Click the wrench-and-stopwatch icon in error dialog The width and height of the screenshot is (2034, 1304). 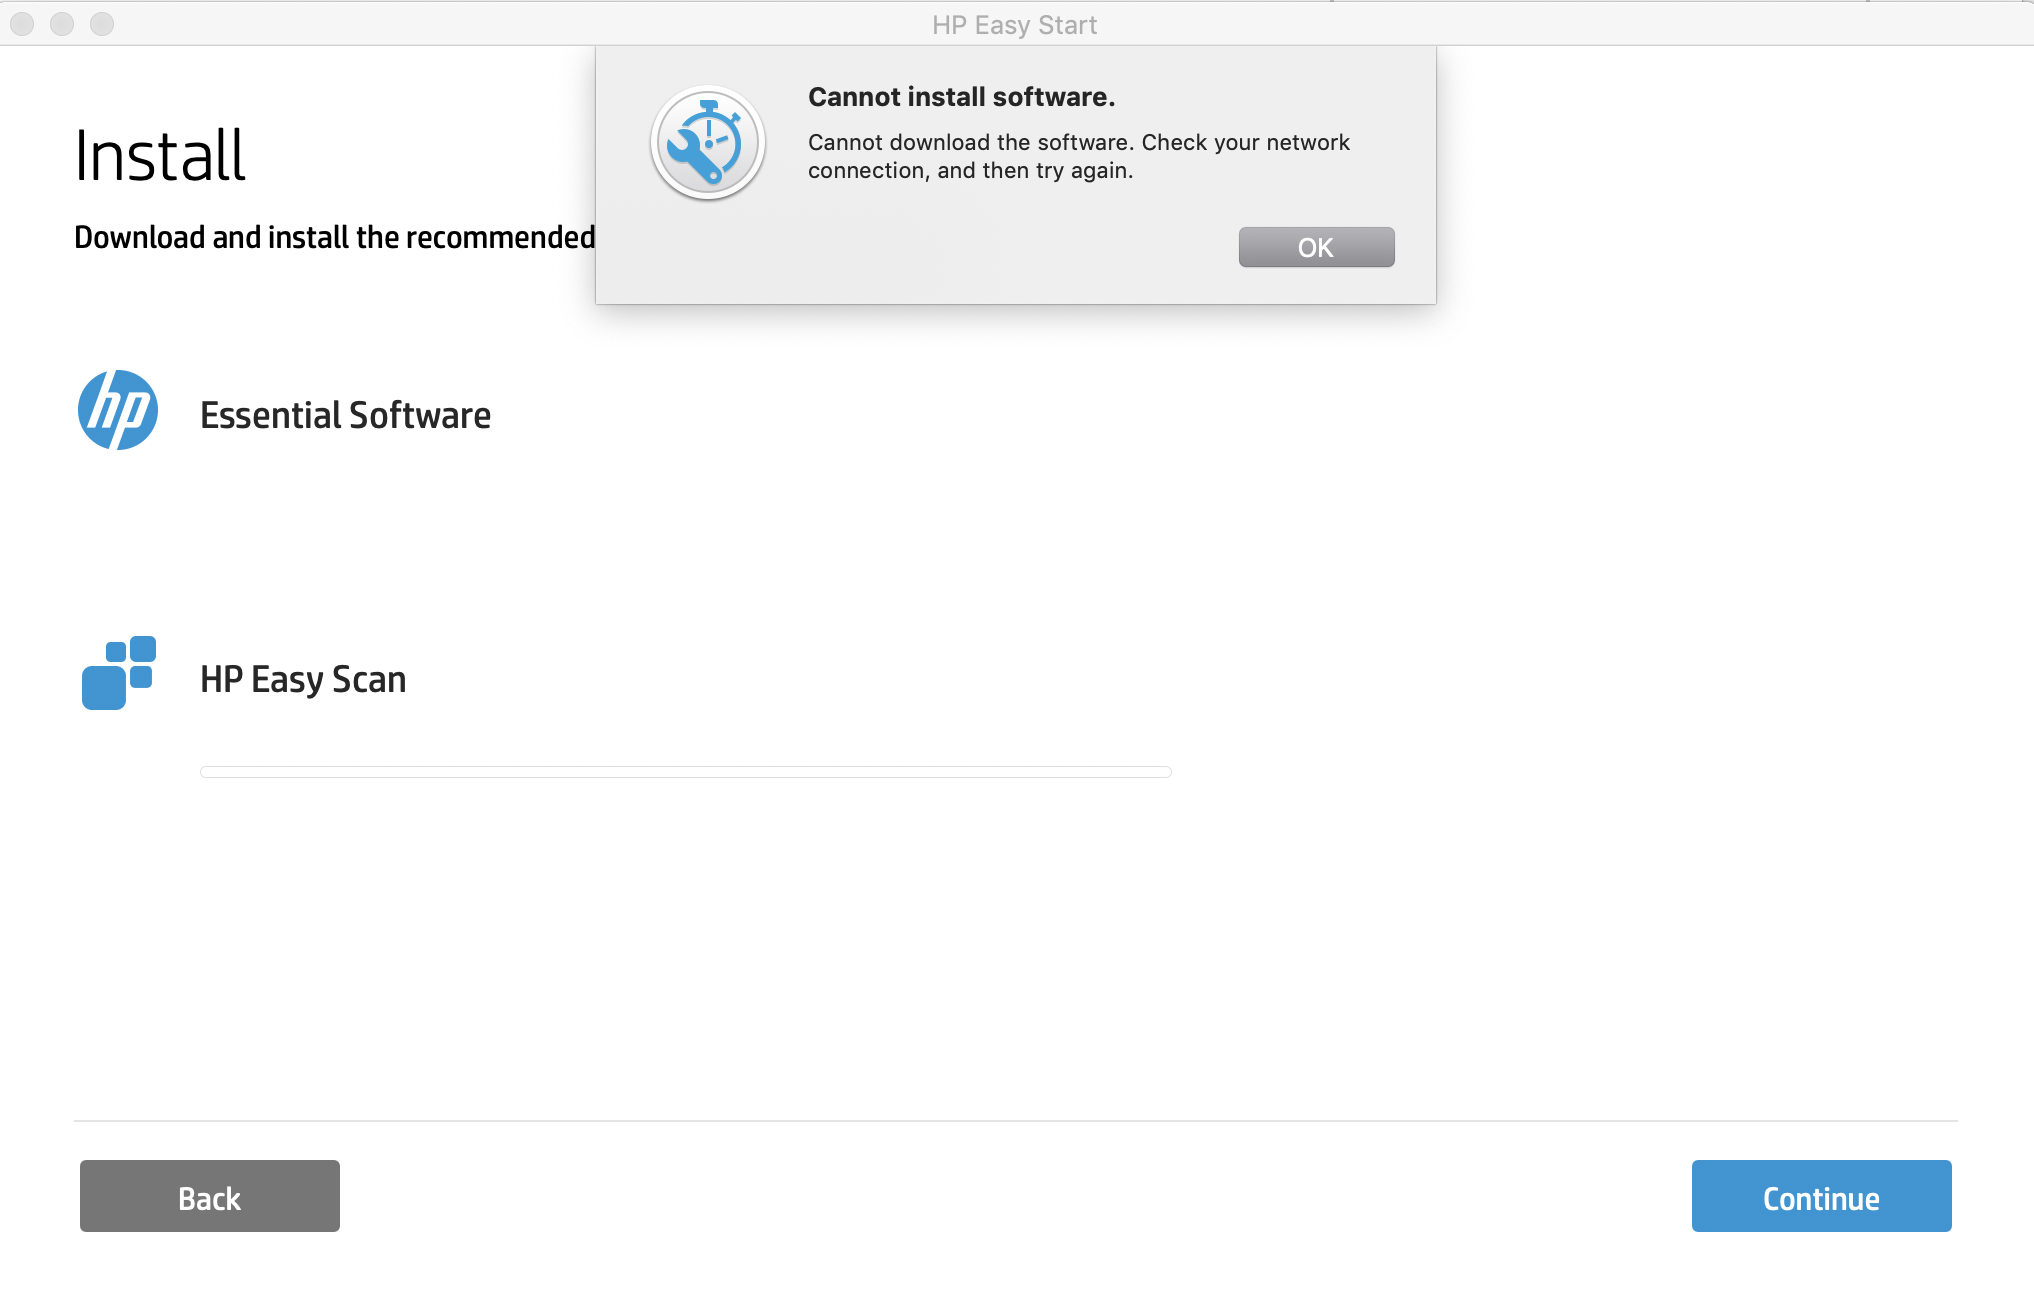708,142
